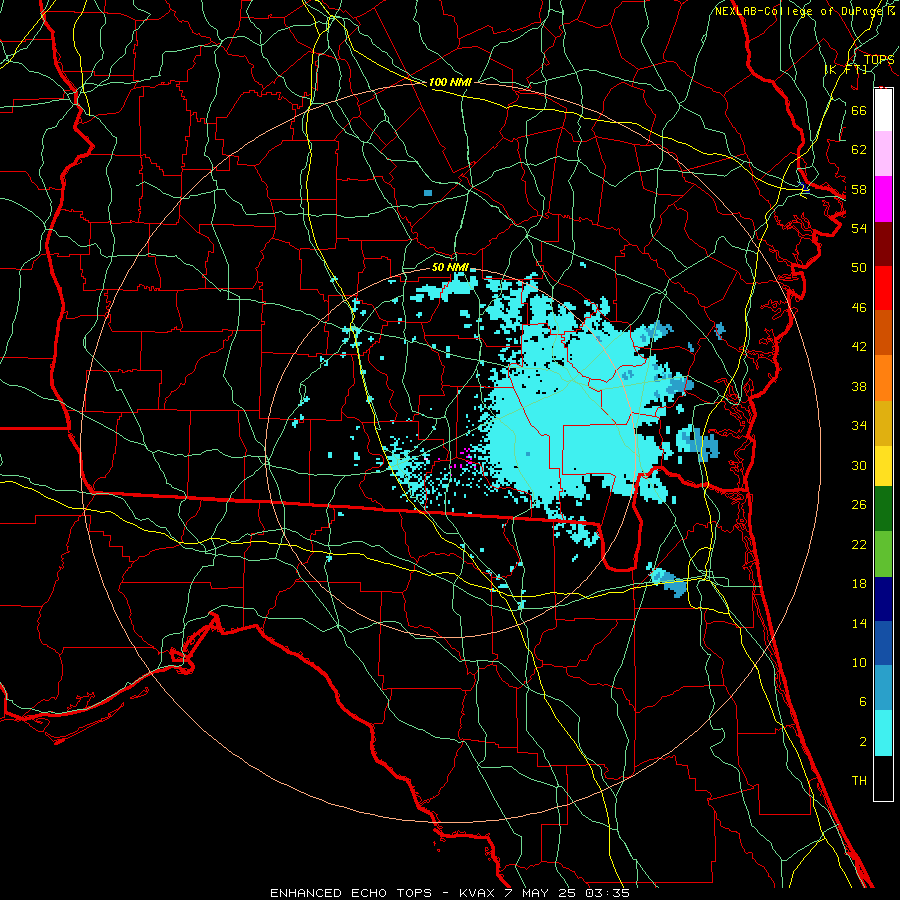Click the steel blue 14 kft swatch

(x=883, y=688)
